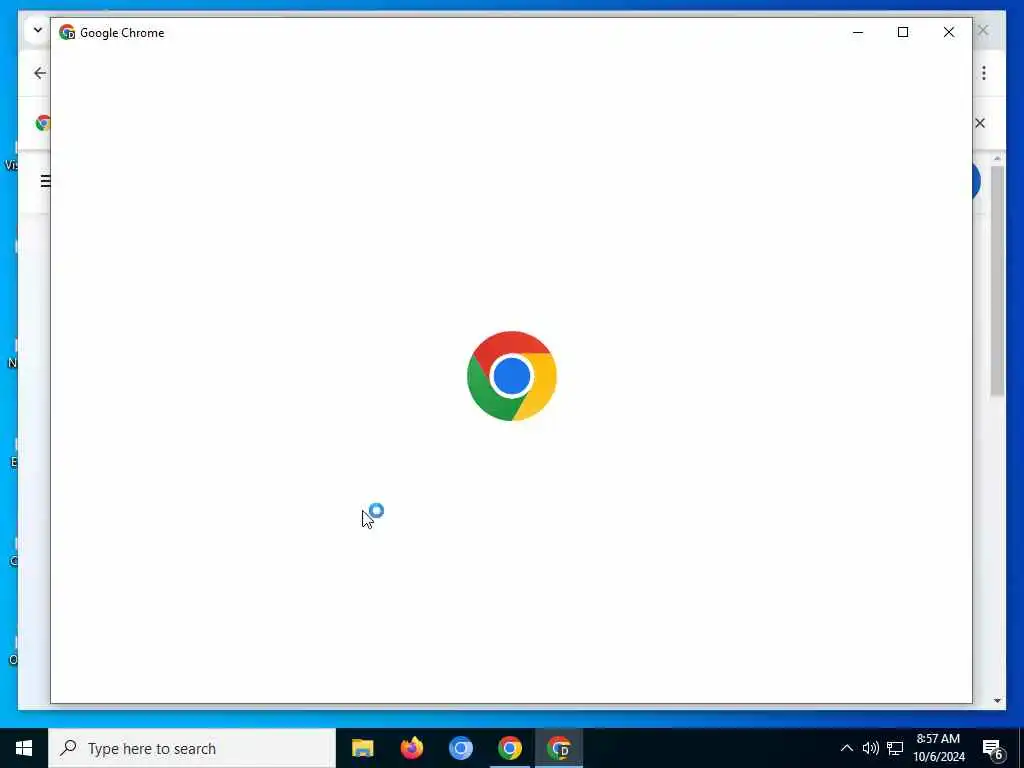Open the volume control in the tray
This screenshot has height=768, width=1024.
pyautogui.click(x=871, y=748)
